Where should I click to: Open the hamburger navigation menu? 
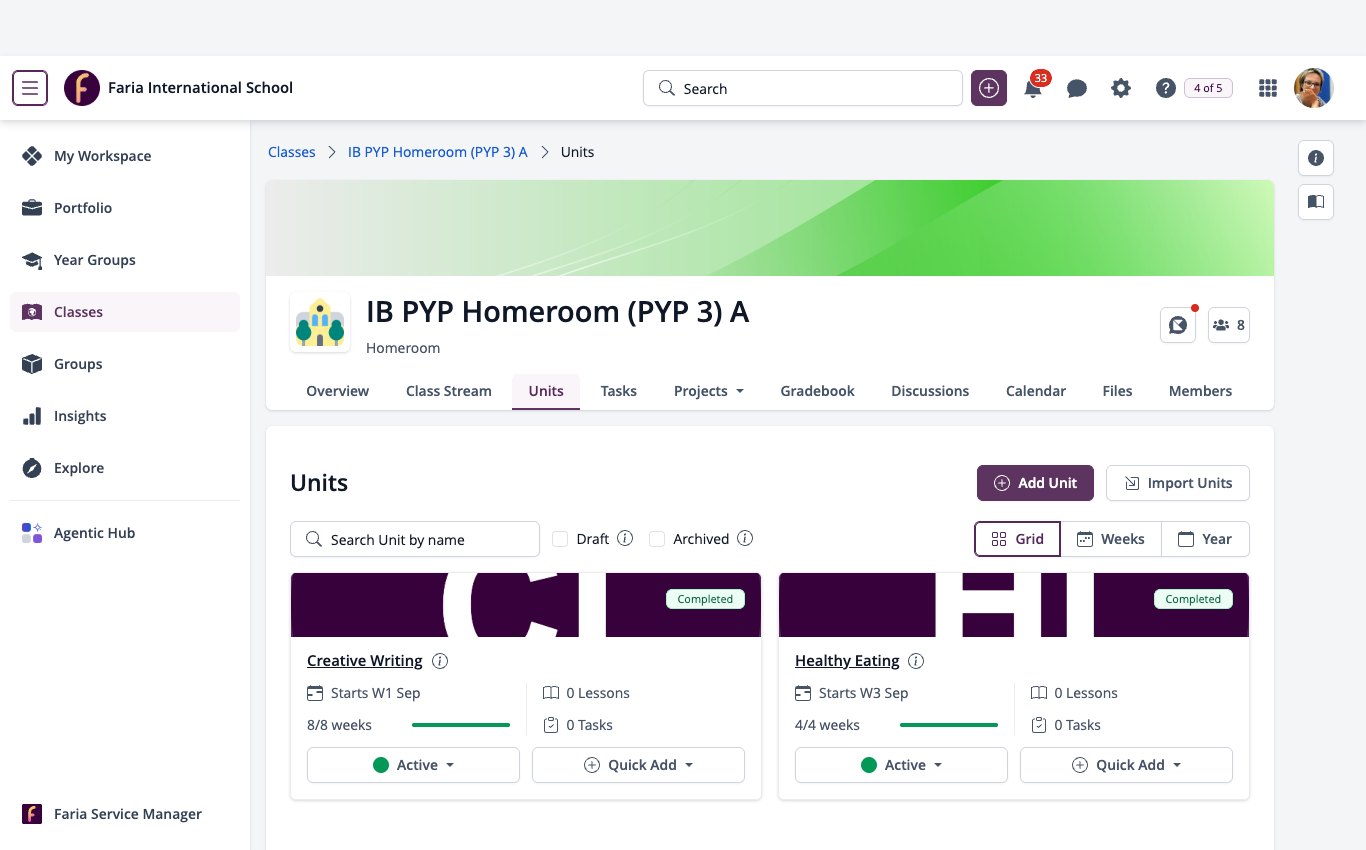click(x=30, y=88)
